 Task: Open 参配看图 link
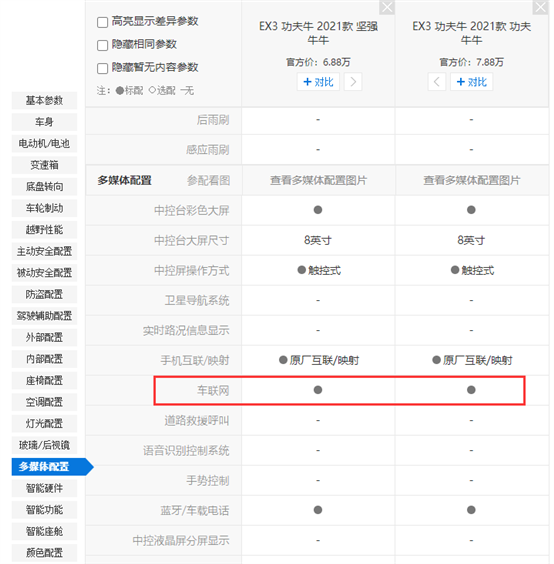tap(208, 181)
